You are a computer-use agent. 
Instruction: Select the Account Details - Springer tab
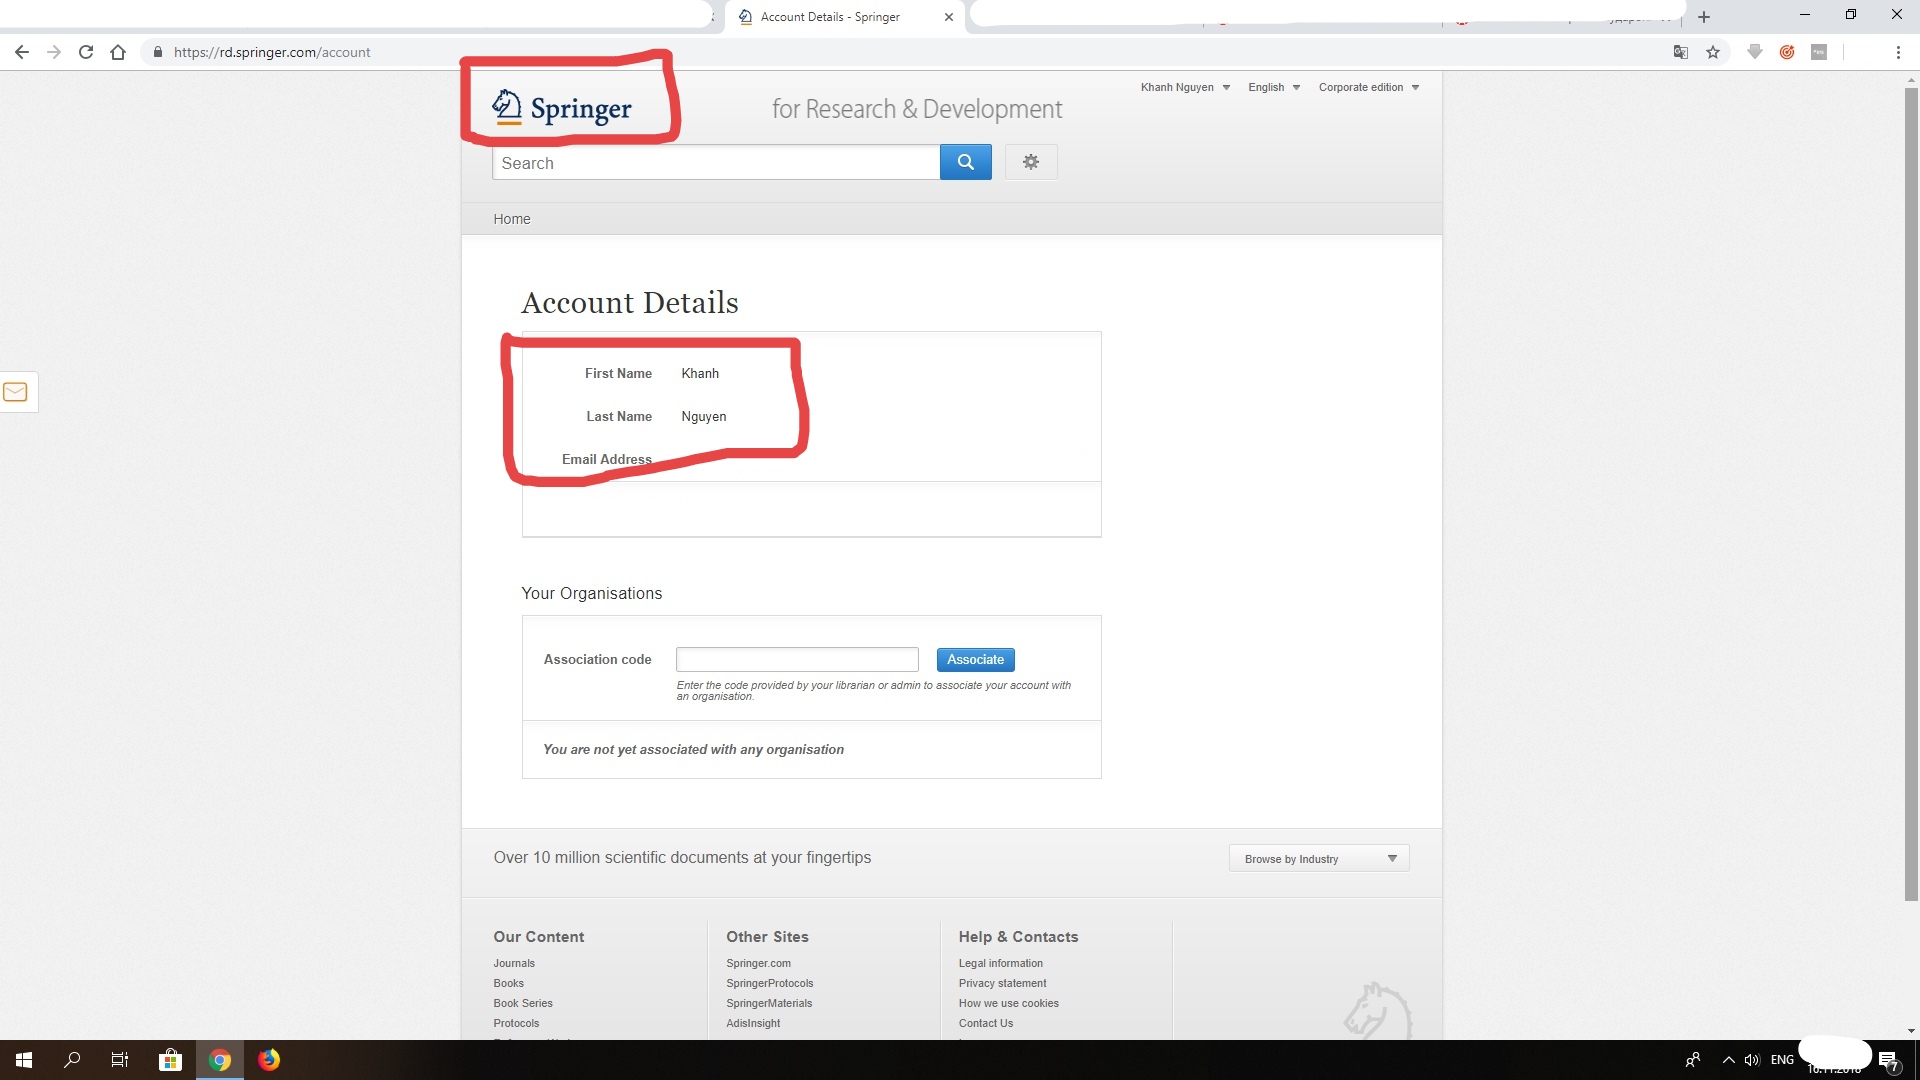[x=830, y=17]
